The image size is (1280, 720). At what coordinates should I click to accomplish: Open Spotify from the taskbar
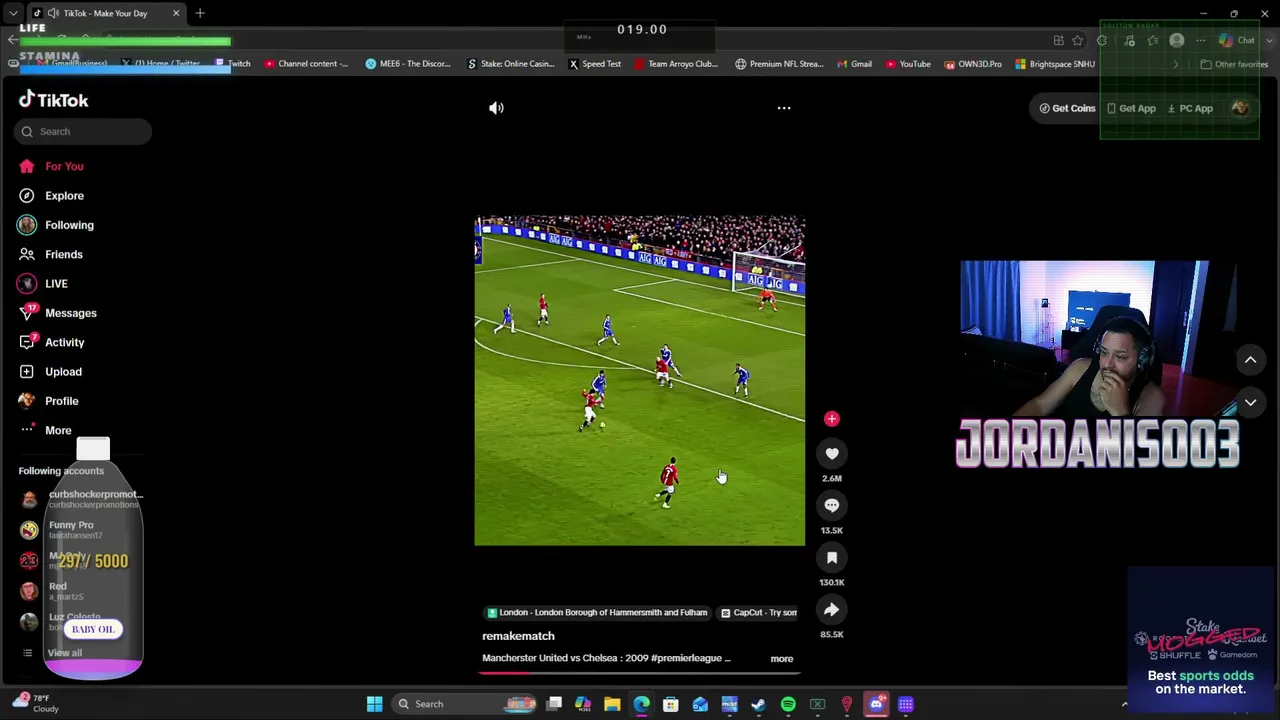(x=788, y=704)
